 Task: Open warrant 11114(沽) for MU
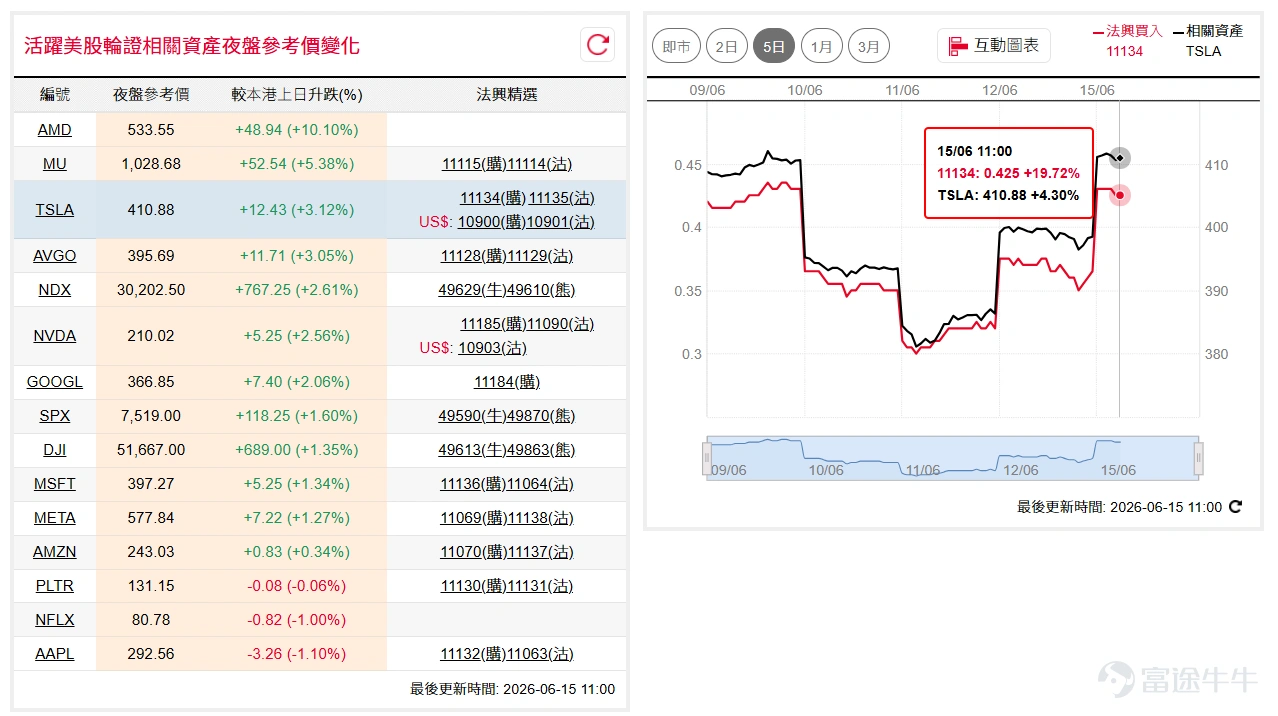[540, 164]
